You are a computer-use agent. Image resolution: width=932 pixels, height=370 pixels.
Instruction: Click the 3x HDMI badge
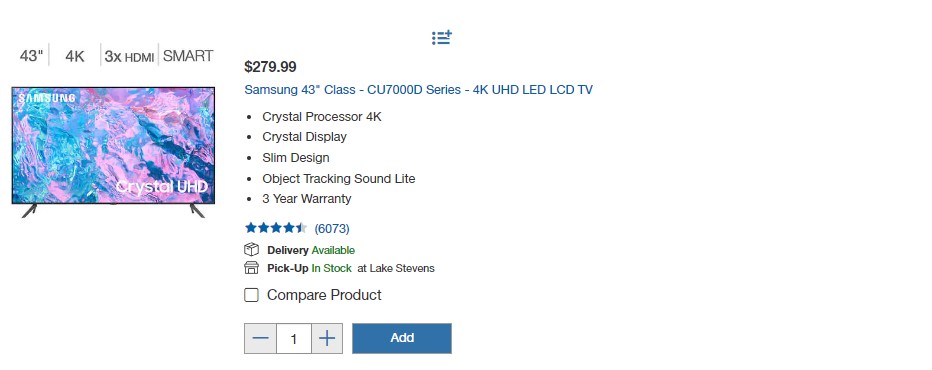point(129,57)
